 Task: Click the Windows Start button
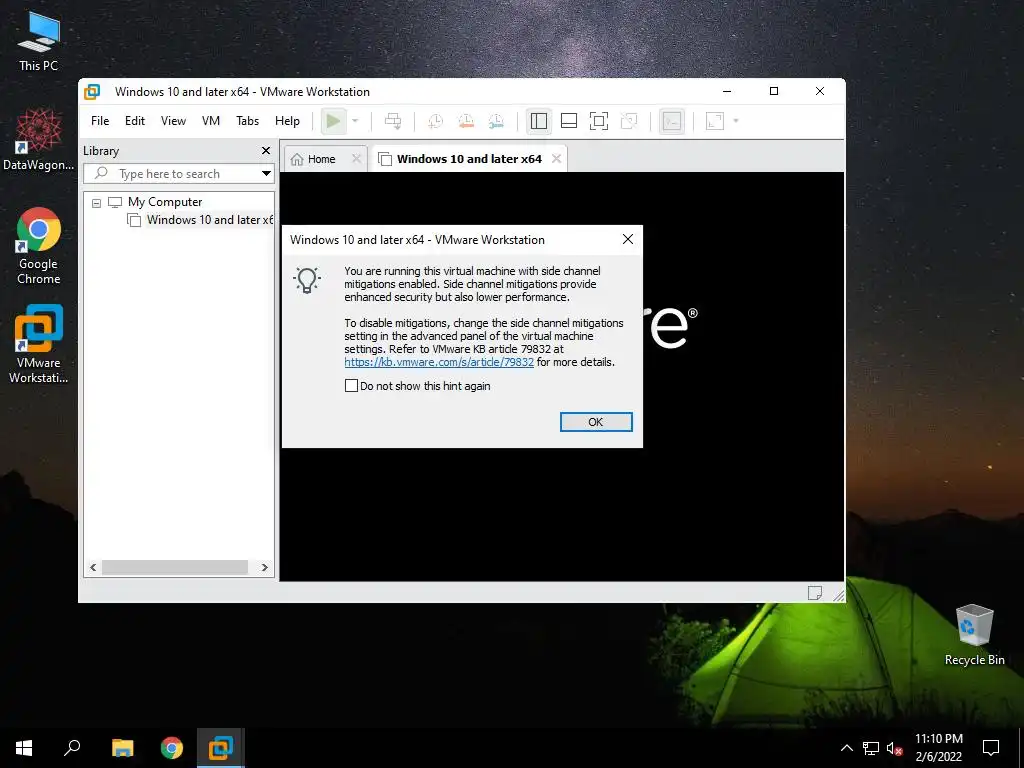click(x=24, y=748)
